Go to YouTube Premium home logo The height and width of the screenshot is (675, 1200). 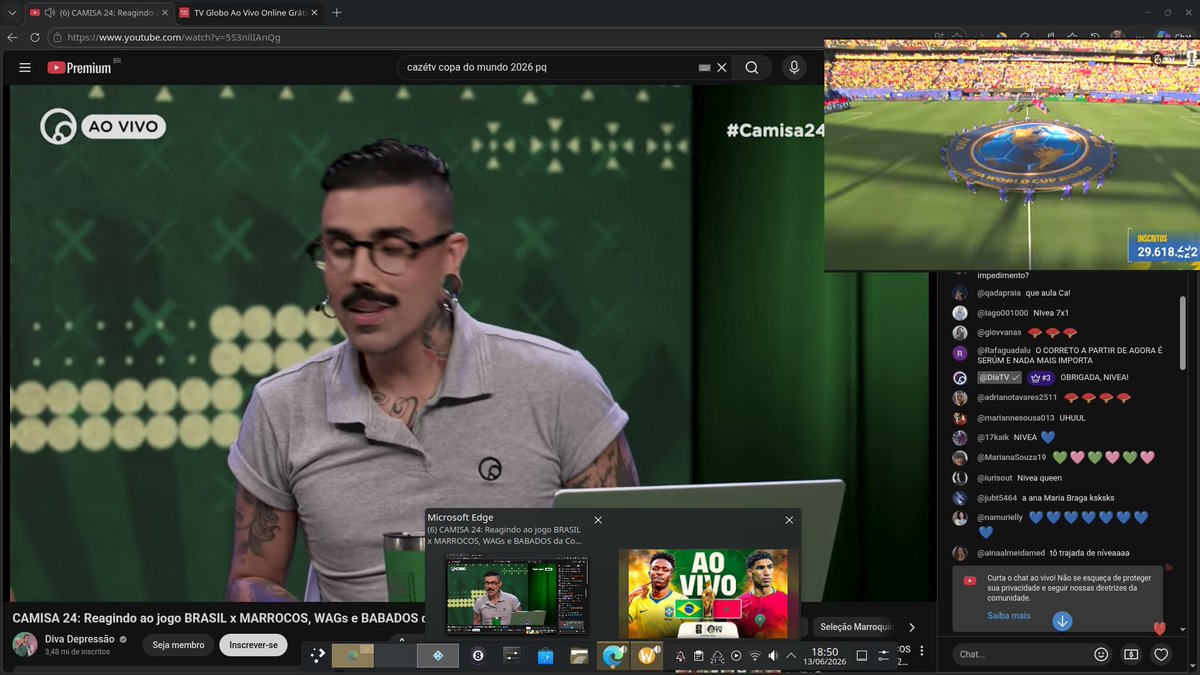coord(79,67)
